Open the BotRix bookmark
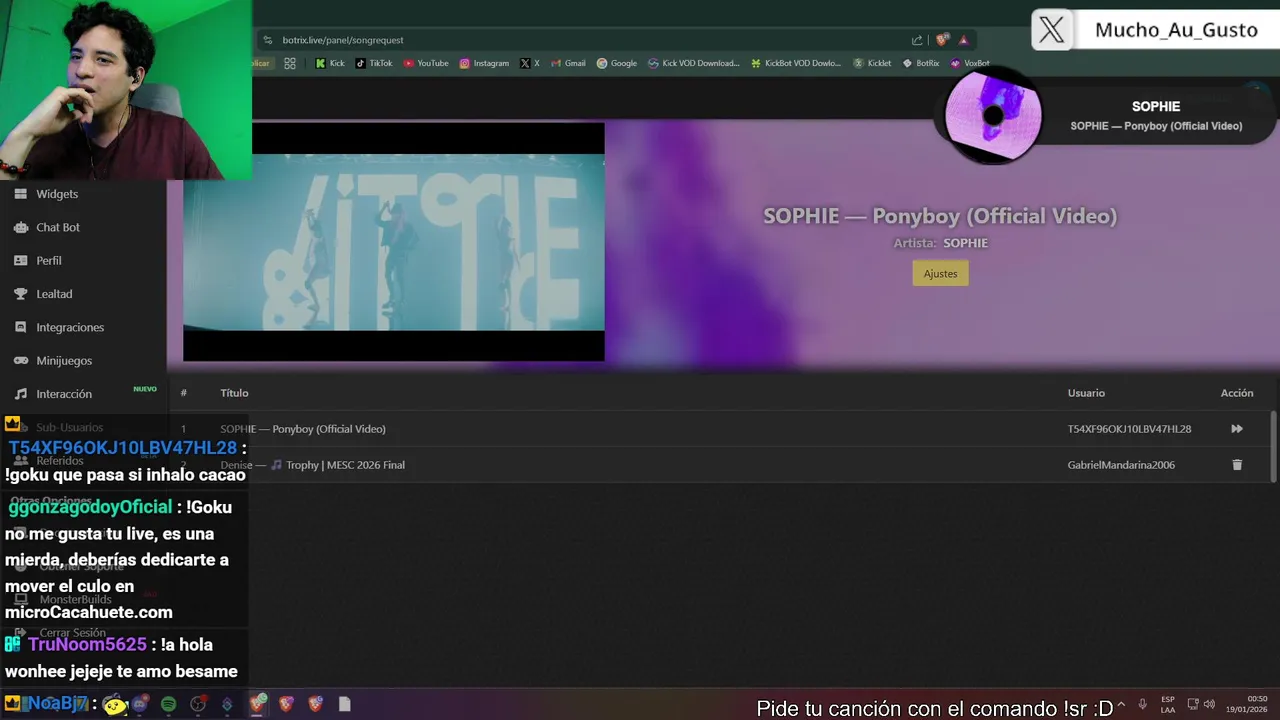Viewport: 1280px width, 720px height. pos(921,63)
